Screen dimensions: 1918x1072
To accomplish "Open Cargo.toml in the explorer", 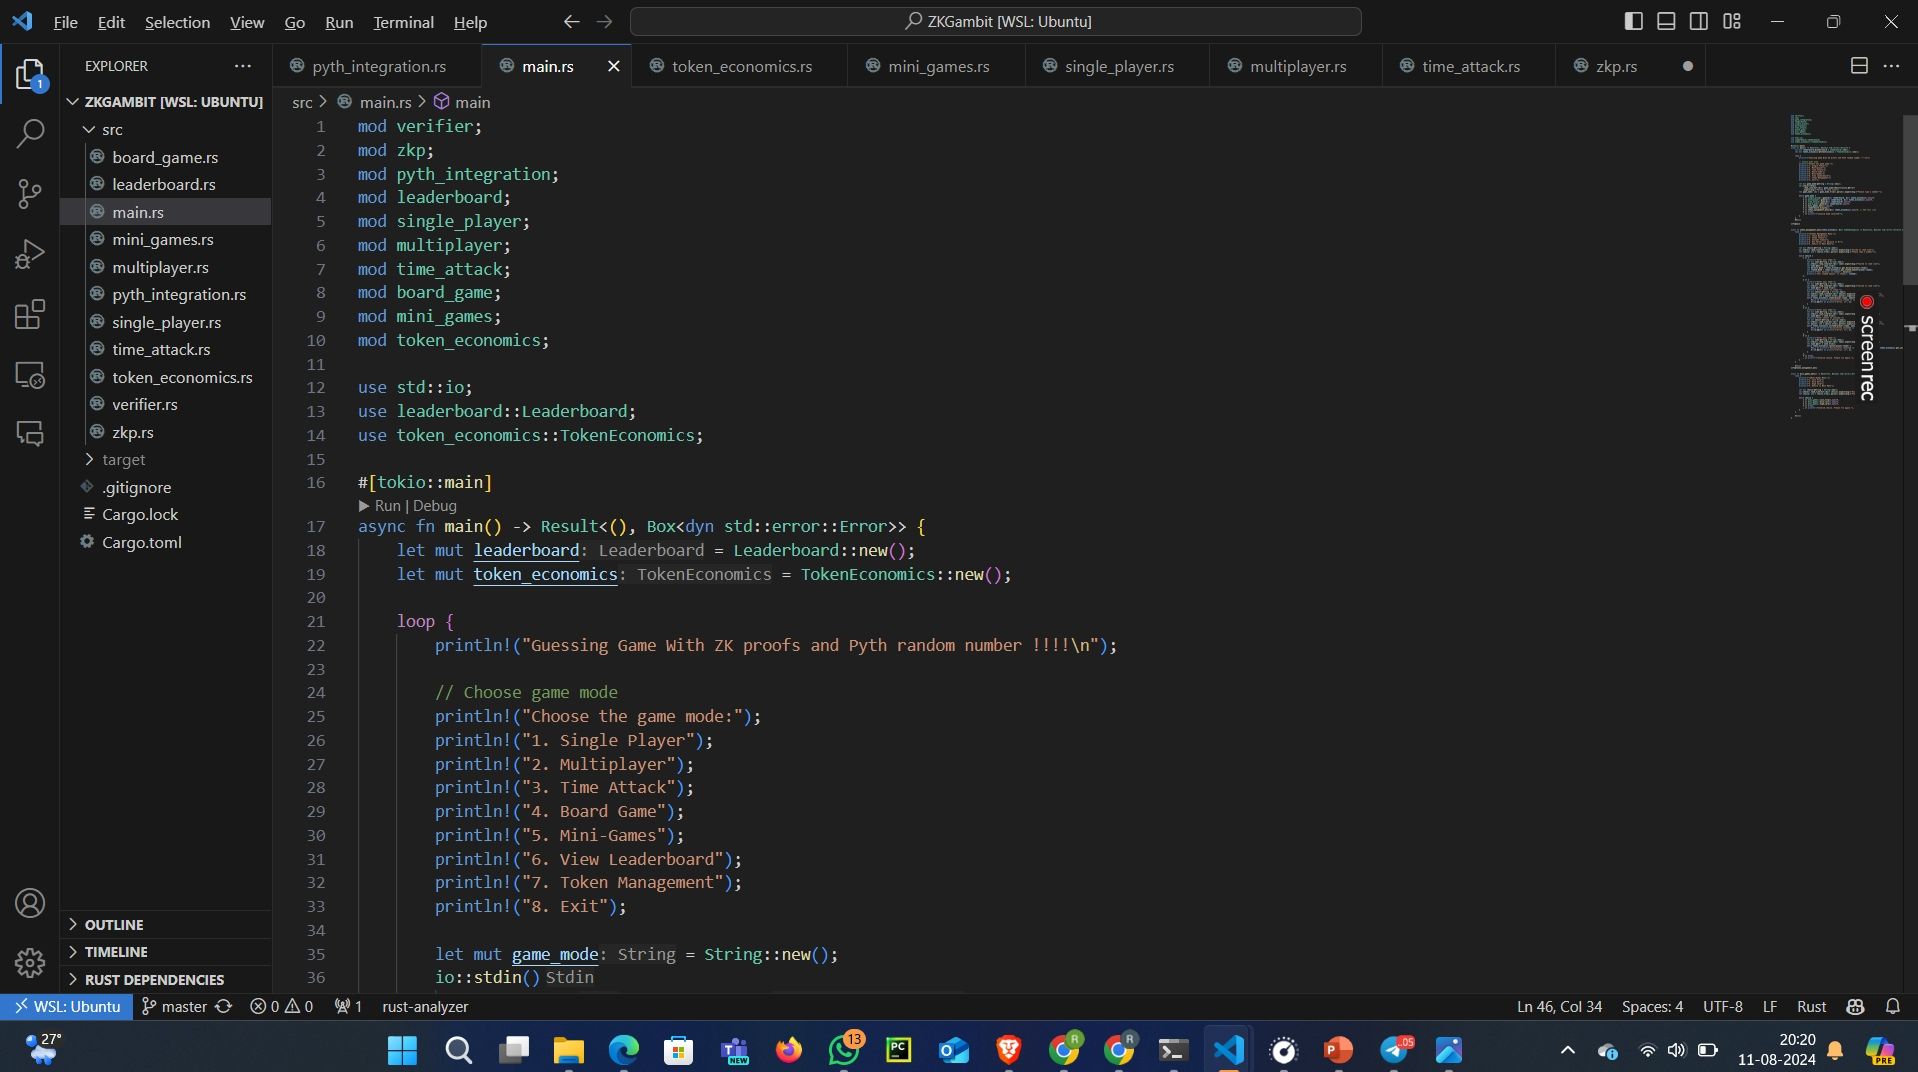I will coord(166,542).
